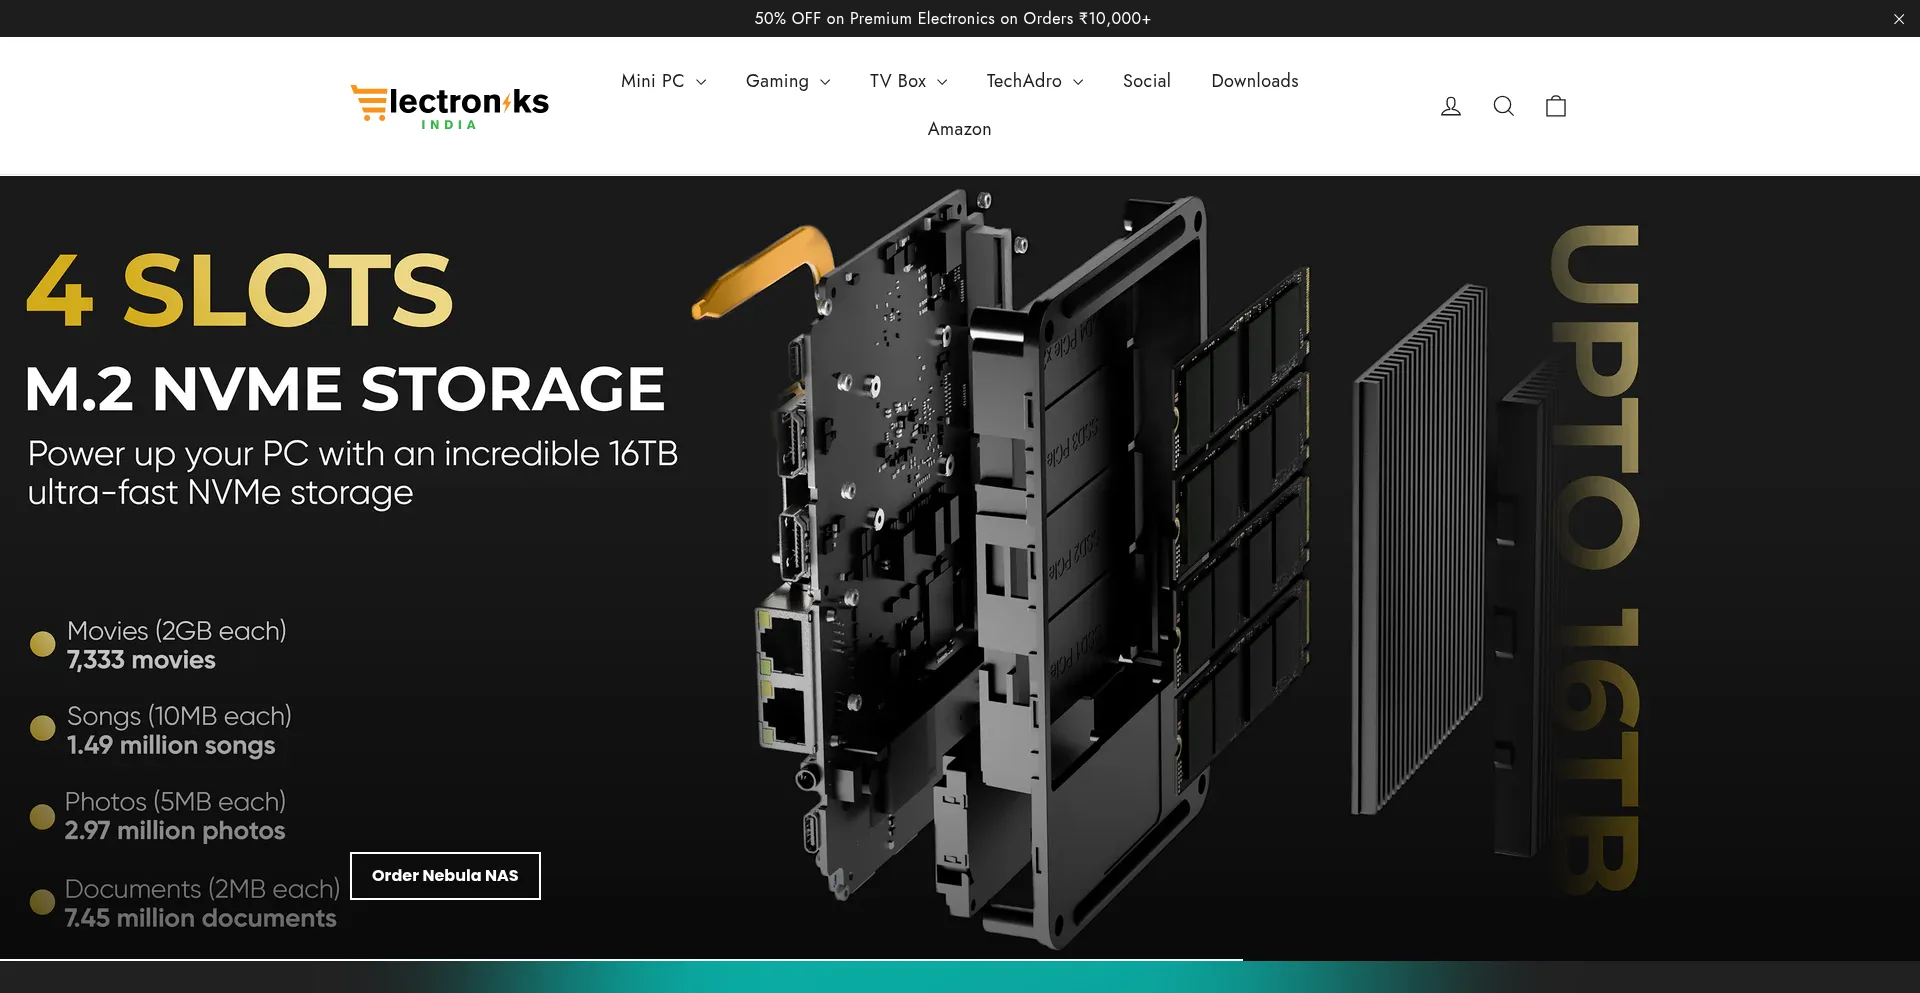Open the TV Box dropdown
The width and height of the screenshot is (1920, 993).
point(908,81)
